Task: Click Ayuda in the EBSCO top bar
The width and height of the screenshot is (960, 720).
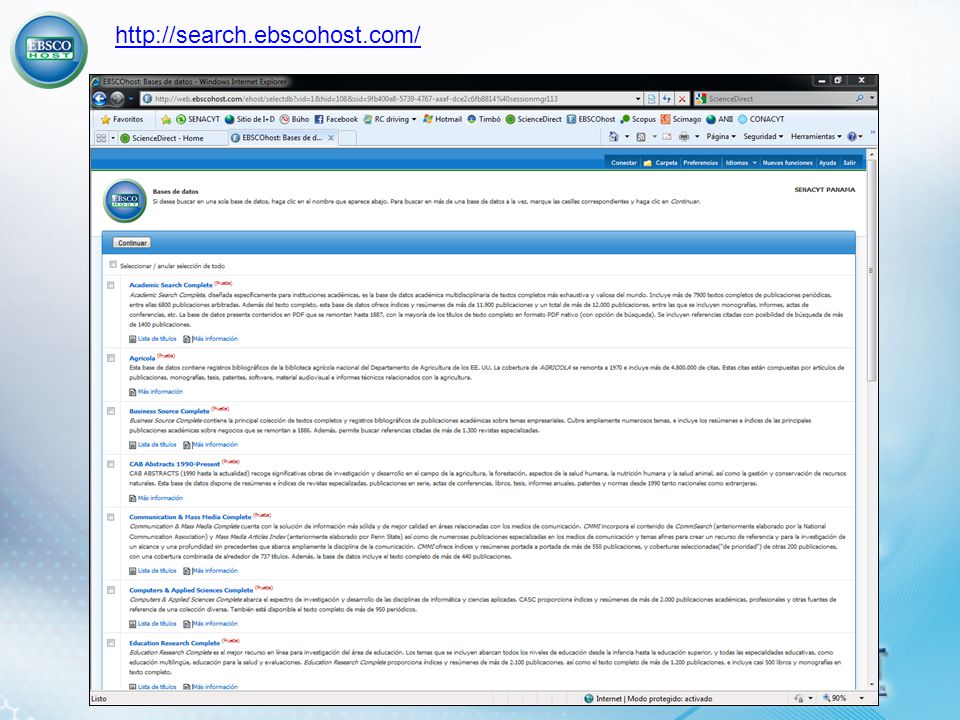Action: tap(828, 163)
